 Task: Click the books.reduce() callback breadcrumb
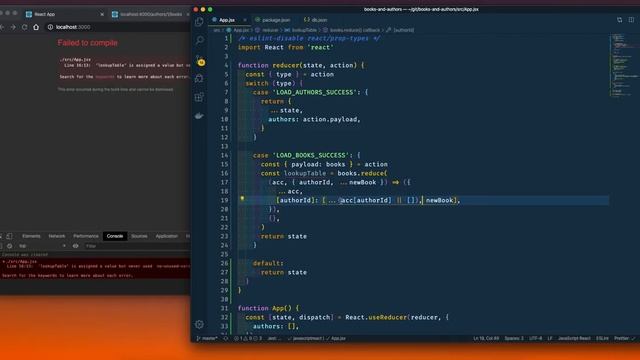352,30
